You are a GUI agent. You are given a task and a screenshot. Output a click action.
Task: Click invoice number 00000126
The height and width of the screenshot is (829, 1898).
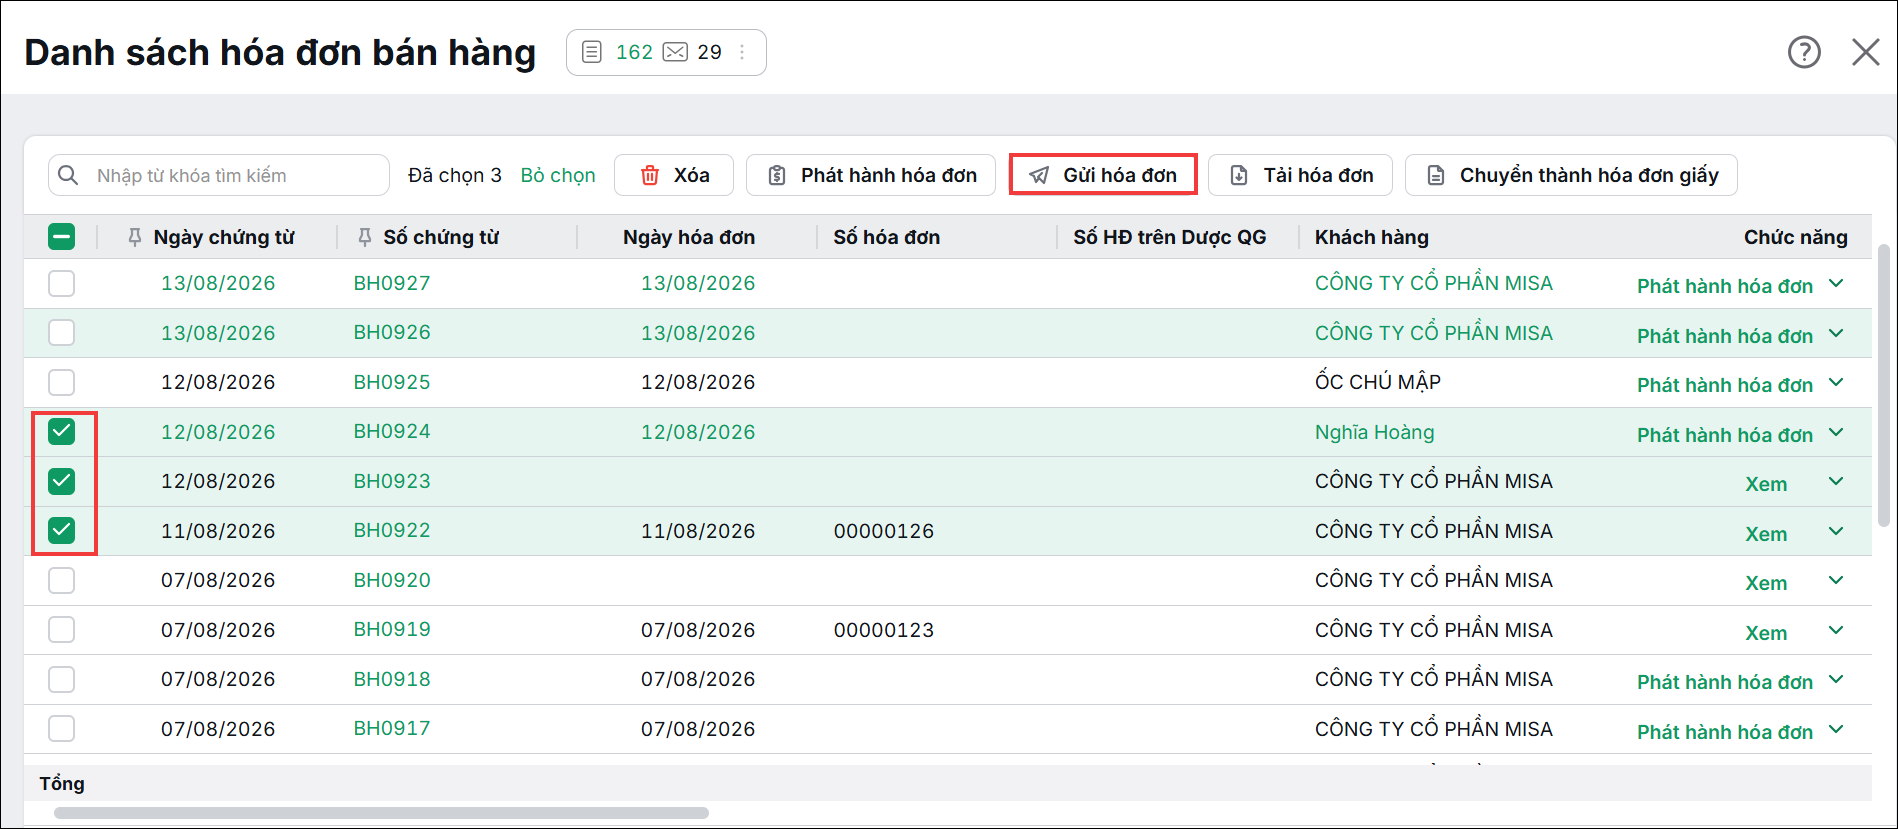tap(884, 531)
